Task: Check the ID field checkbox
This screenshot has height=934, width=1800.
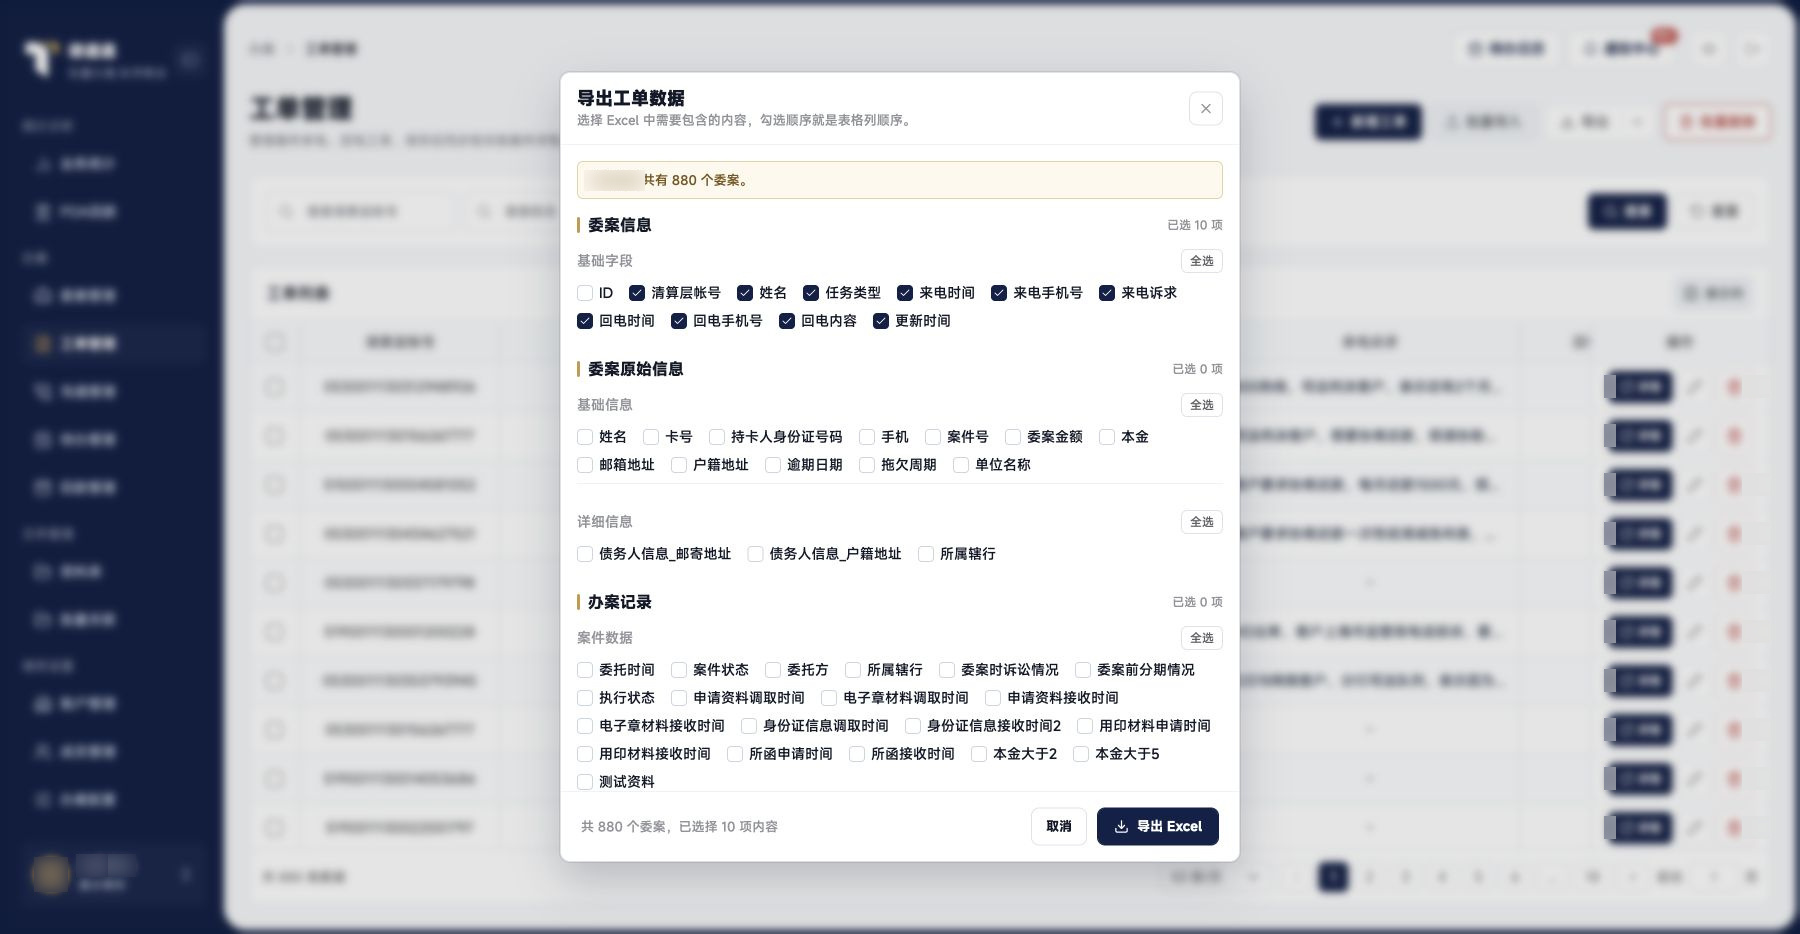Action: [585, 293]
